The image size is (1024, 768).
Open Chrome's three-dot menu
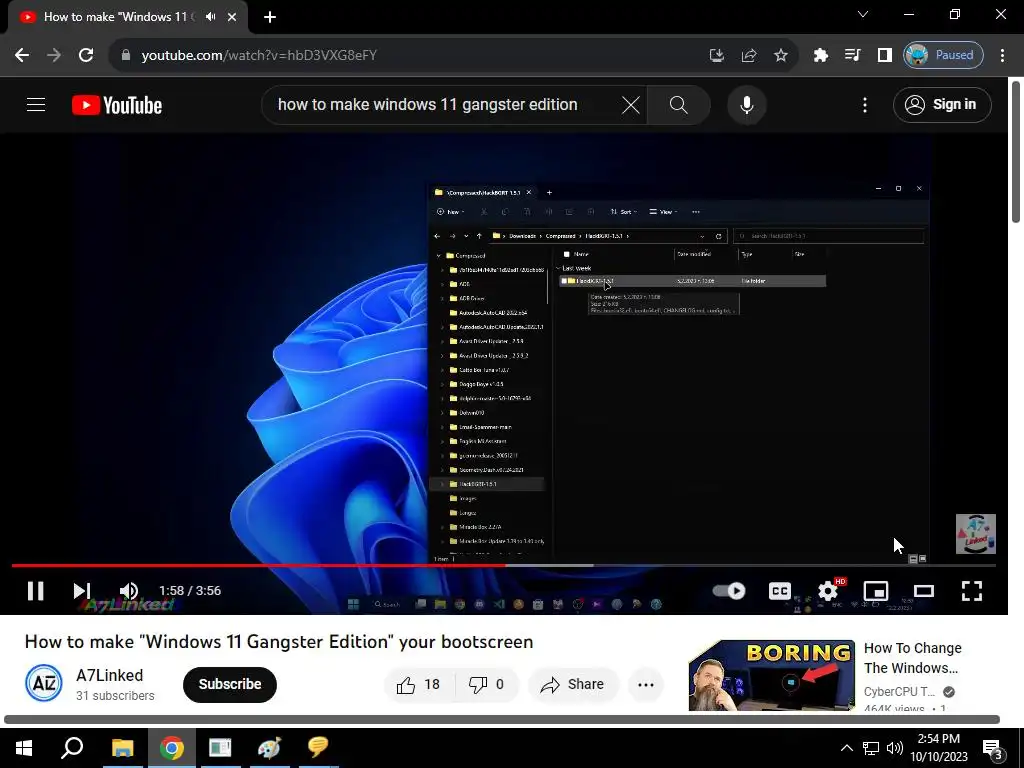(1002, 55)
